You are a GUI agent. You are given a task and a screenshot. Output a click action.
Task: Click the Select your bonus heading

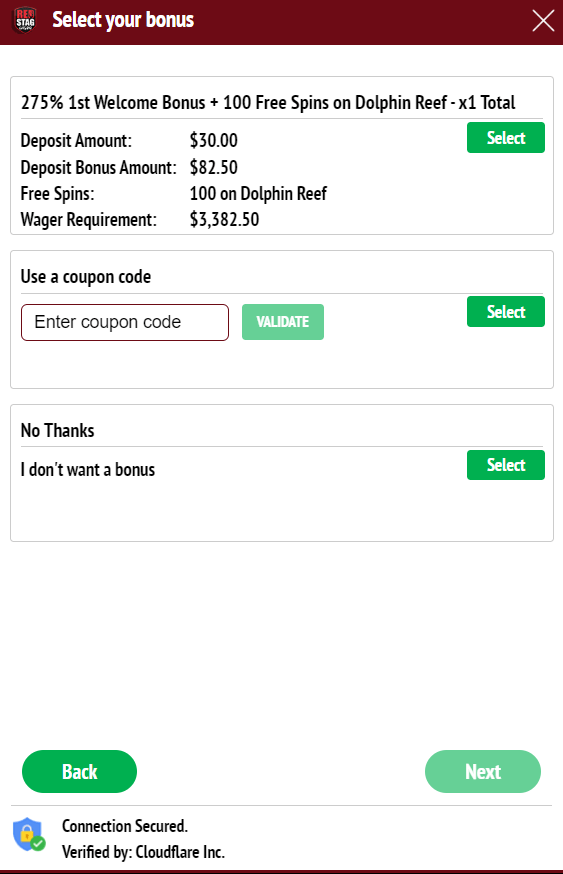tap(123, 20)
